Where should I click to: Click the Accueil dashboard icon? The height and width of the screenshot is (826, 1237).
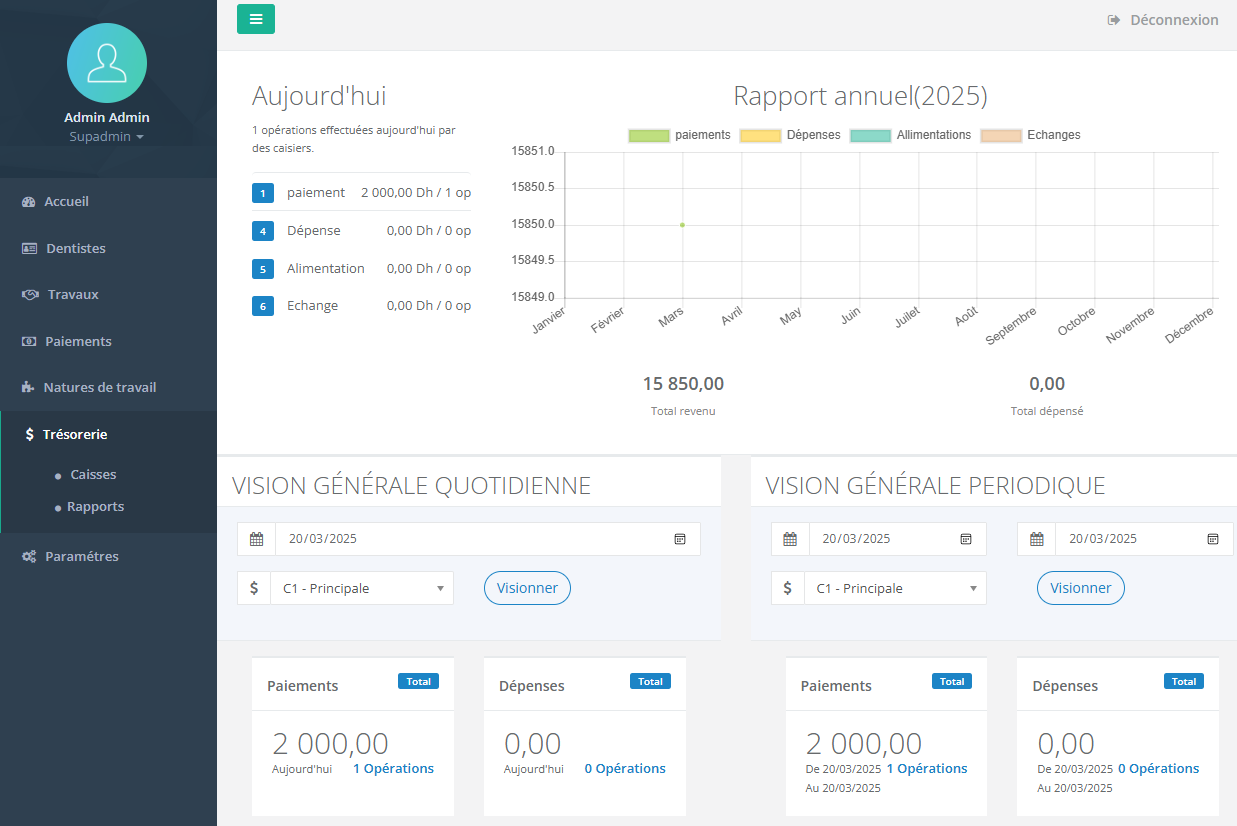click(x=28, y=202)
